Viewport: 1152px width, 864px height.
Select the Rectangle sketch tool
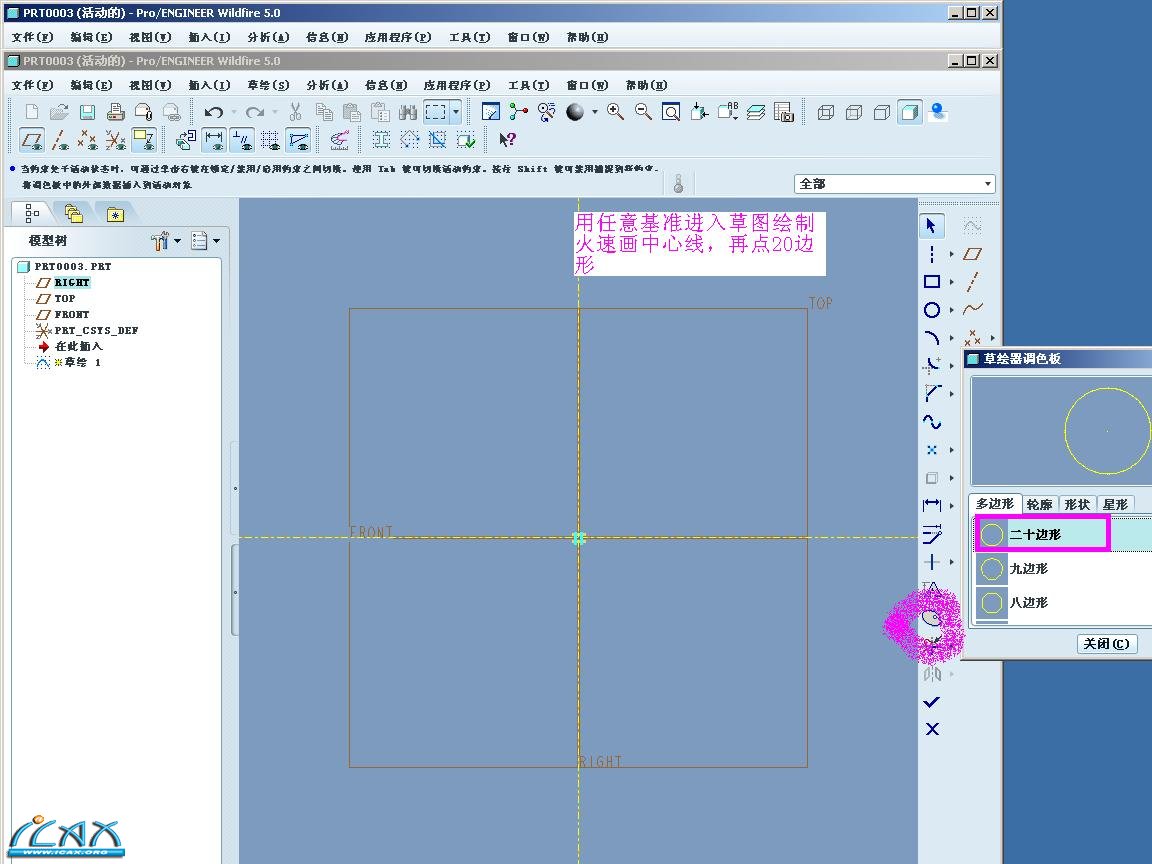tap(932, 281)
